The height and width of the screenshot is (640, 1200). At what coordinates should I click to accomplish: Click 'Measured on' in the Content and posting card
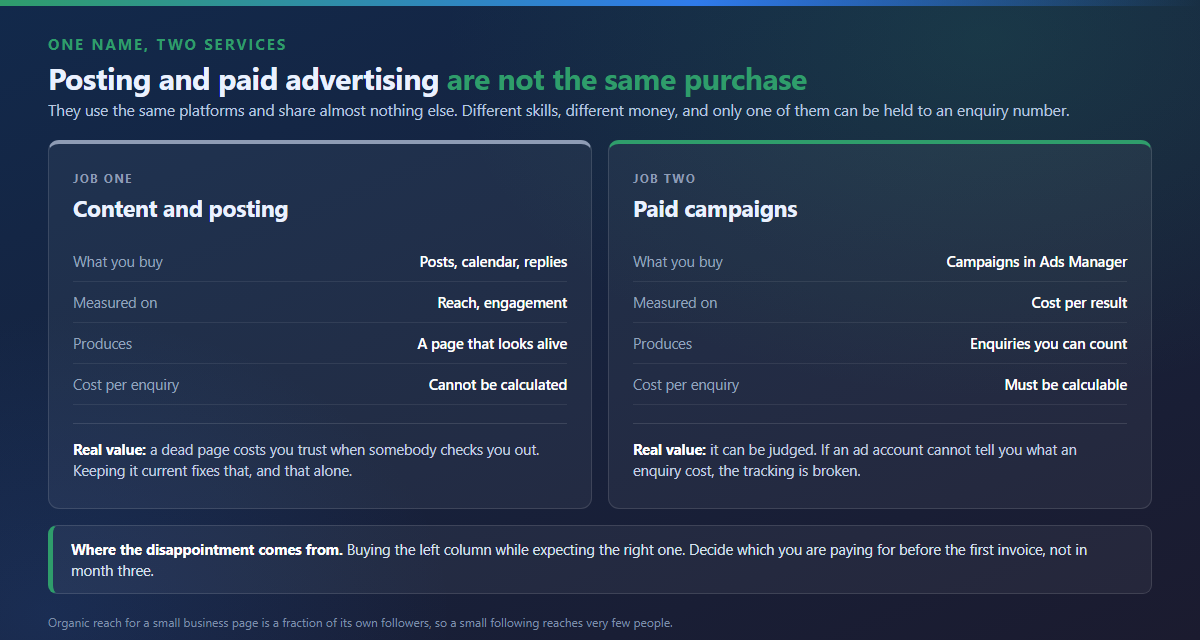coord(115,303)
